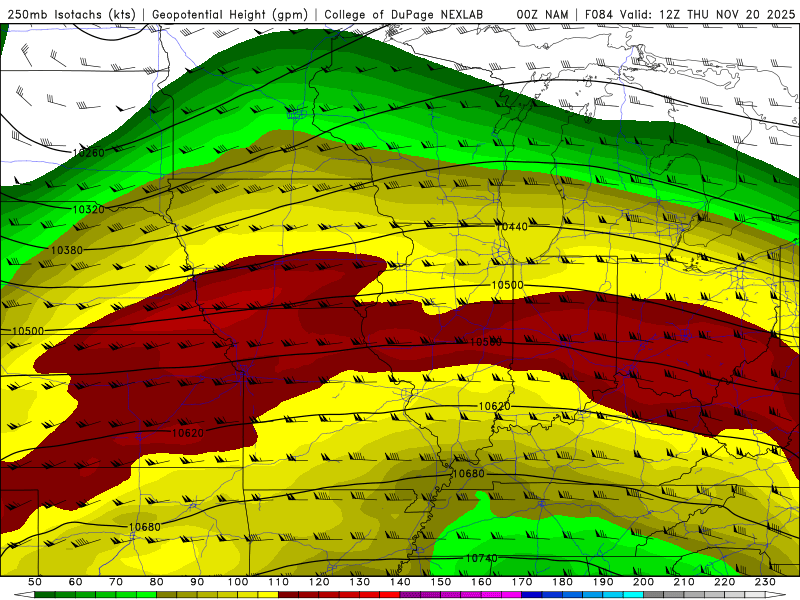Pick the dark red swatch just after 110
The image size is (800, 600).
(288, 595)
